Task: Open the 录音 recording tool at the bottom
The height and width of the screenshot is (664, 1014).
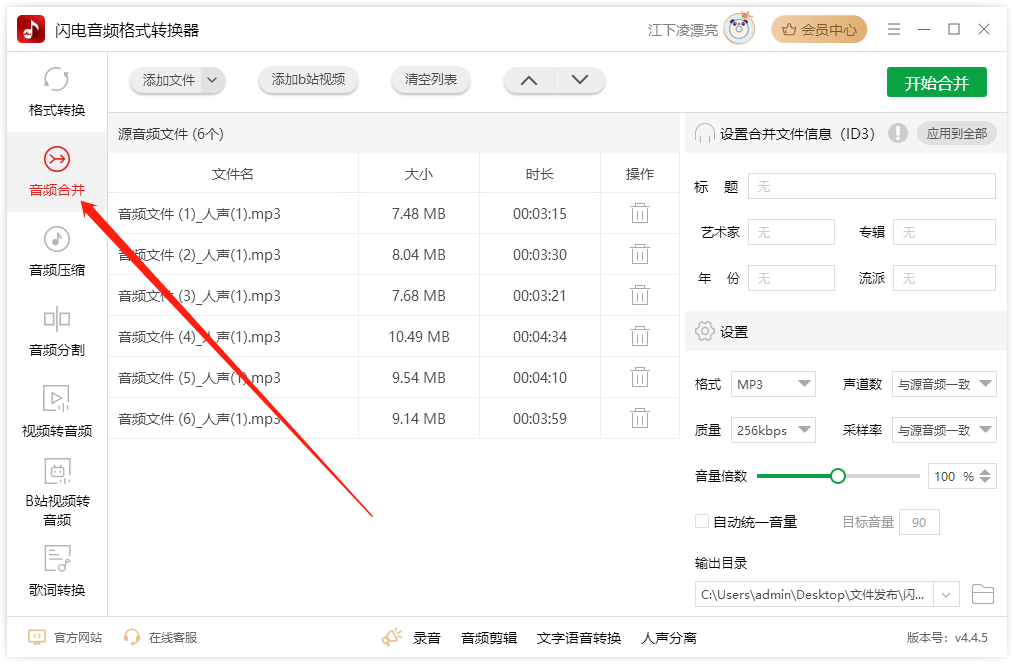Action: (428, 637)
